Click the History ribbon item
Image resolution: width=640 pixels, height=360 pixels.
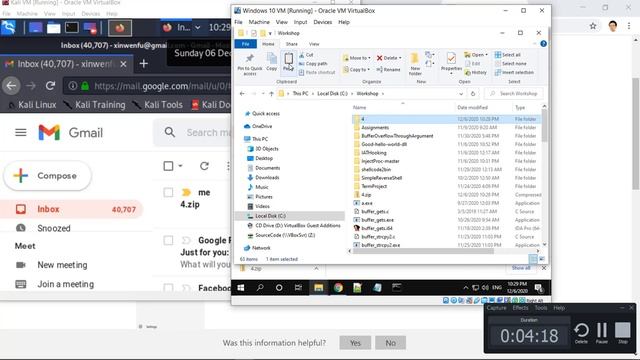[476, 72]
